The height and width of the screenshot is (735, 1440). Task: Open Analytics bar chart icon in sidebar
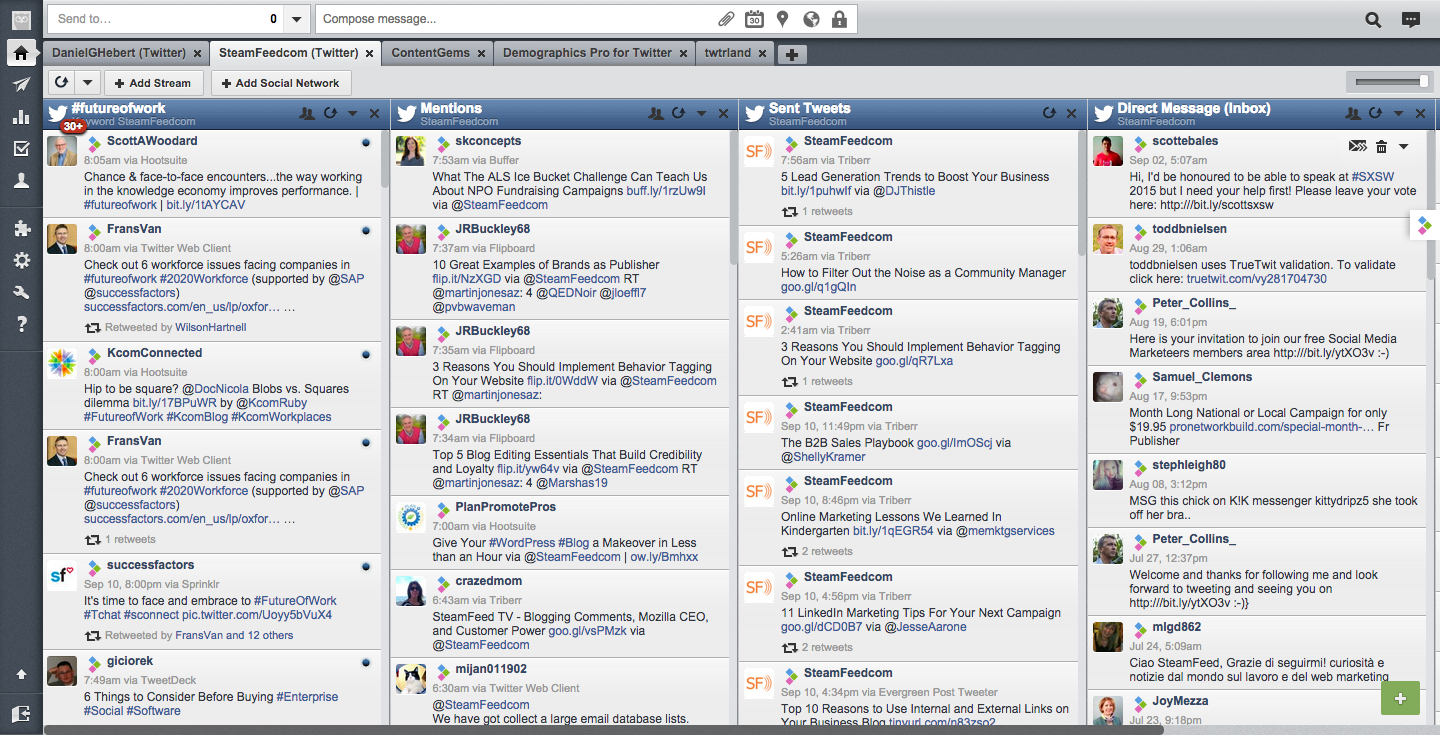[x=21, y=117]
